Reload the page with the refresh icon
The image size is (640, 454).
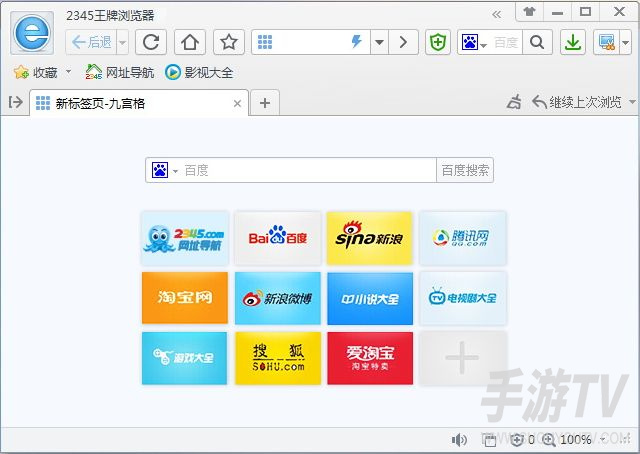151,42
